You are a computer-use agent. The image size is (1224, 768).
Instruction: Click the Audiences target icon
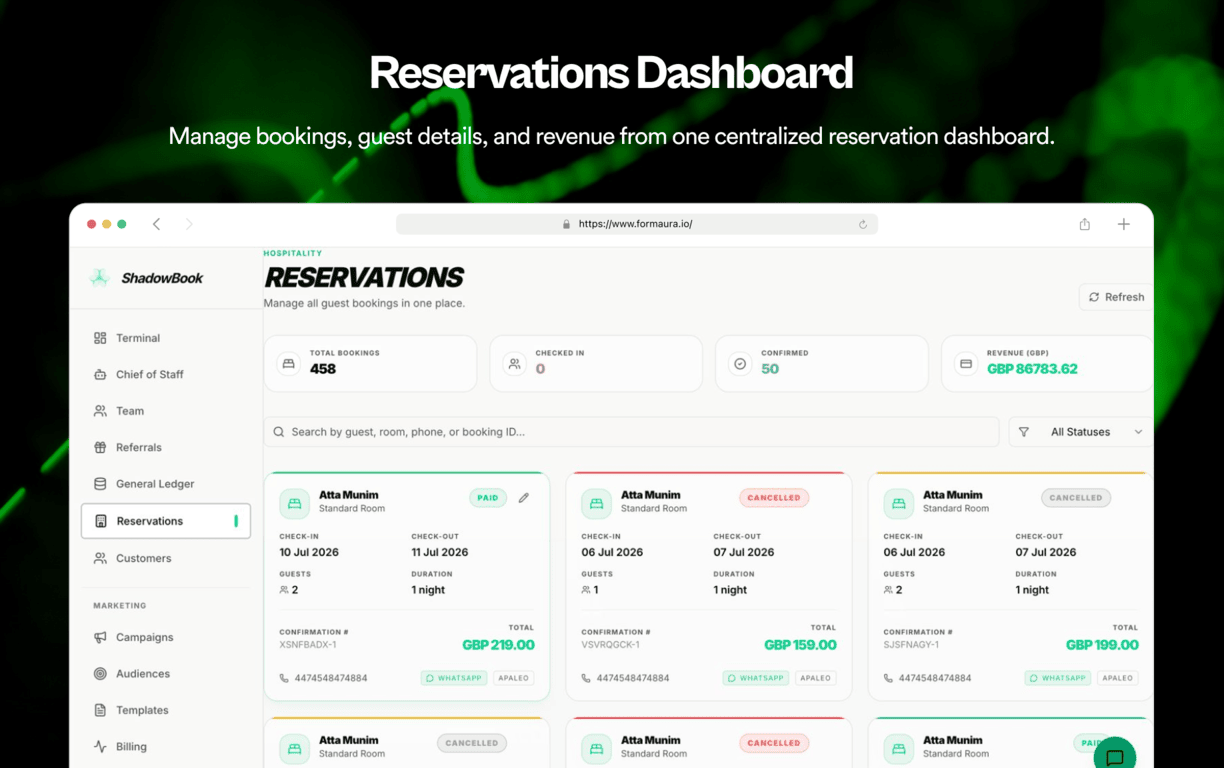coord(100,674)
